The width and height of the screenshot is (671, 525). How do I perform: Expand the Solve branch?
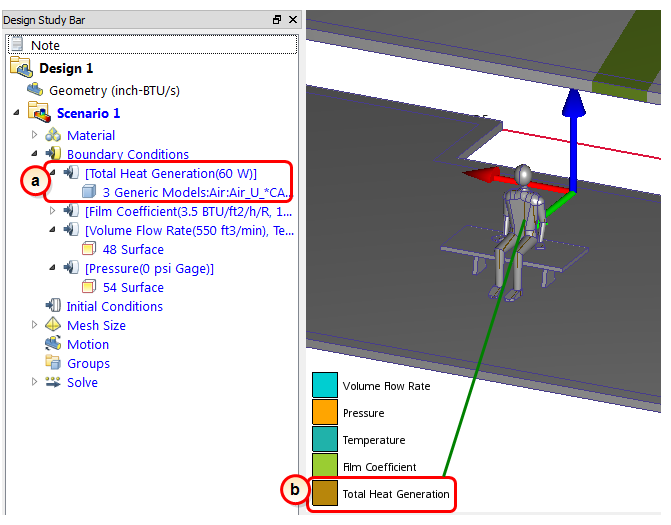coord(34,381)
